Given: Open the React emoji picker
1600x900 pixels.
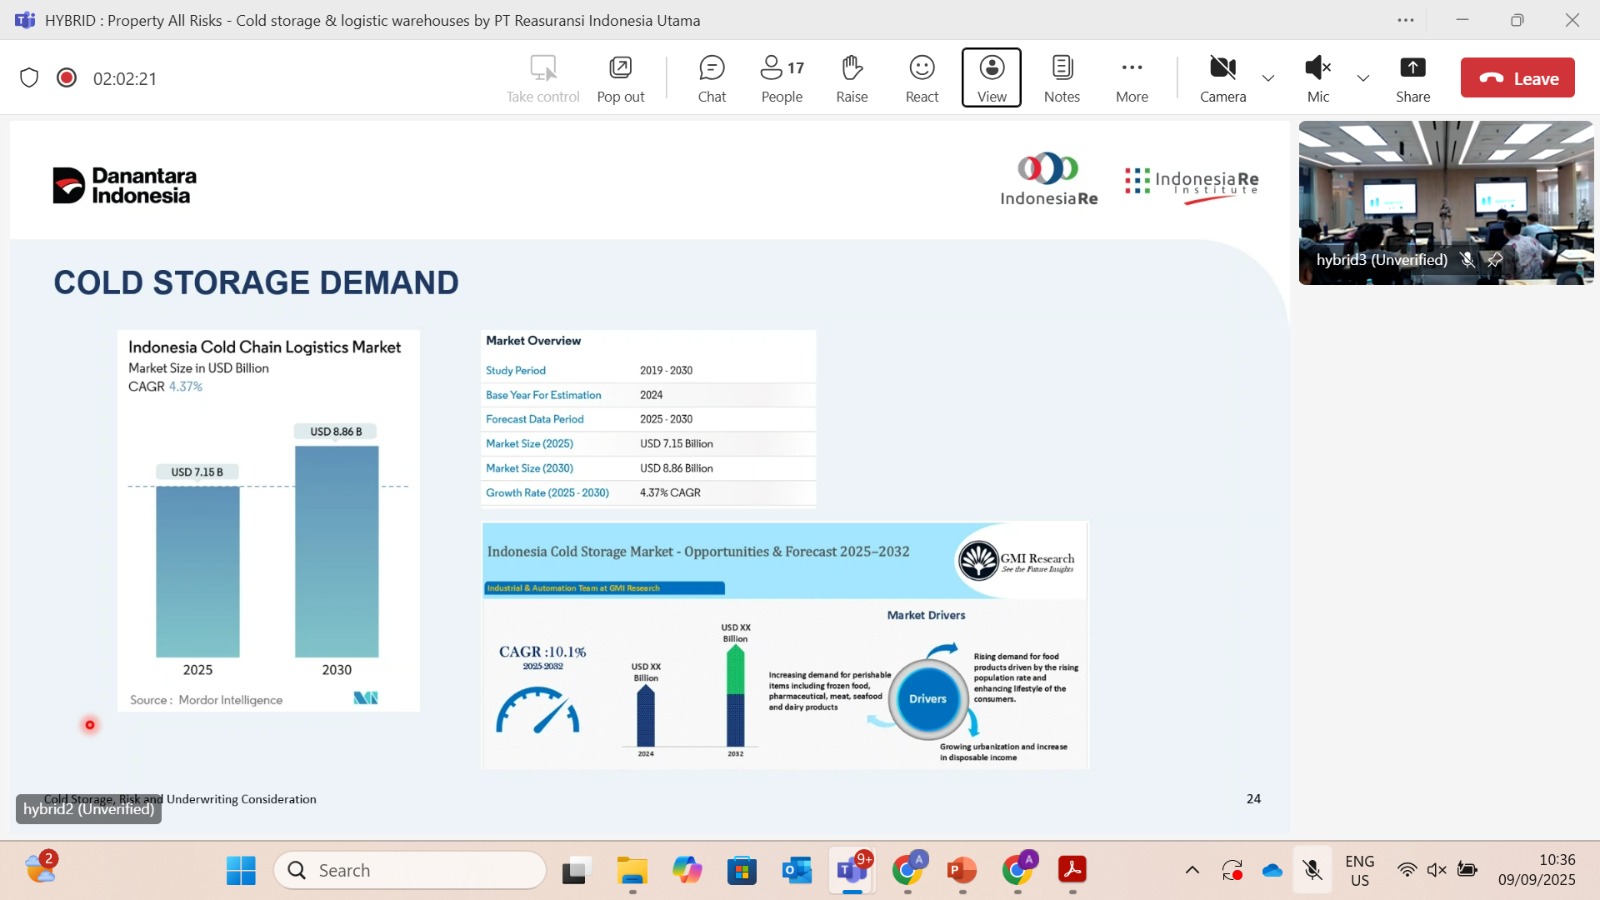Looking at the screenshot, I should click(921, 78).
